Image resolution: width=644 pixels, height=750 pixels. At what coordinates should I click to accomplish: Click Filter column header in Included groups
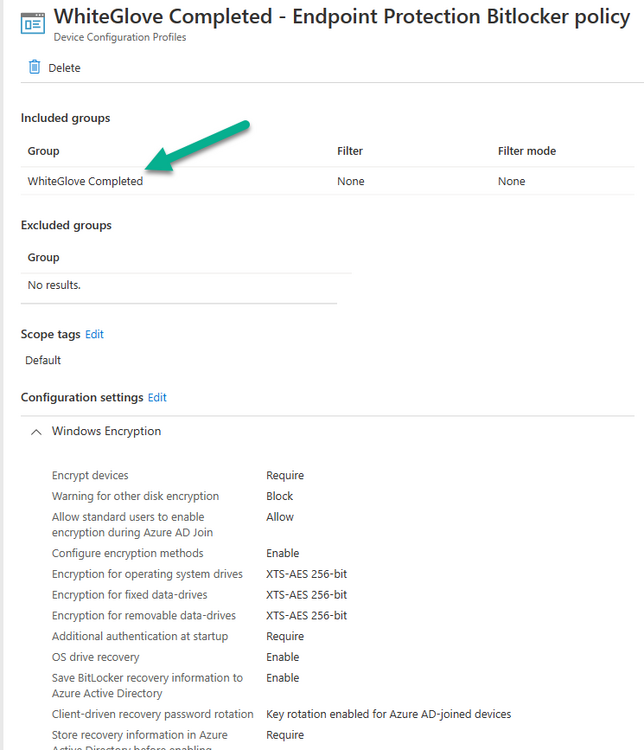pyautogui.click(x=350, y=151)
